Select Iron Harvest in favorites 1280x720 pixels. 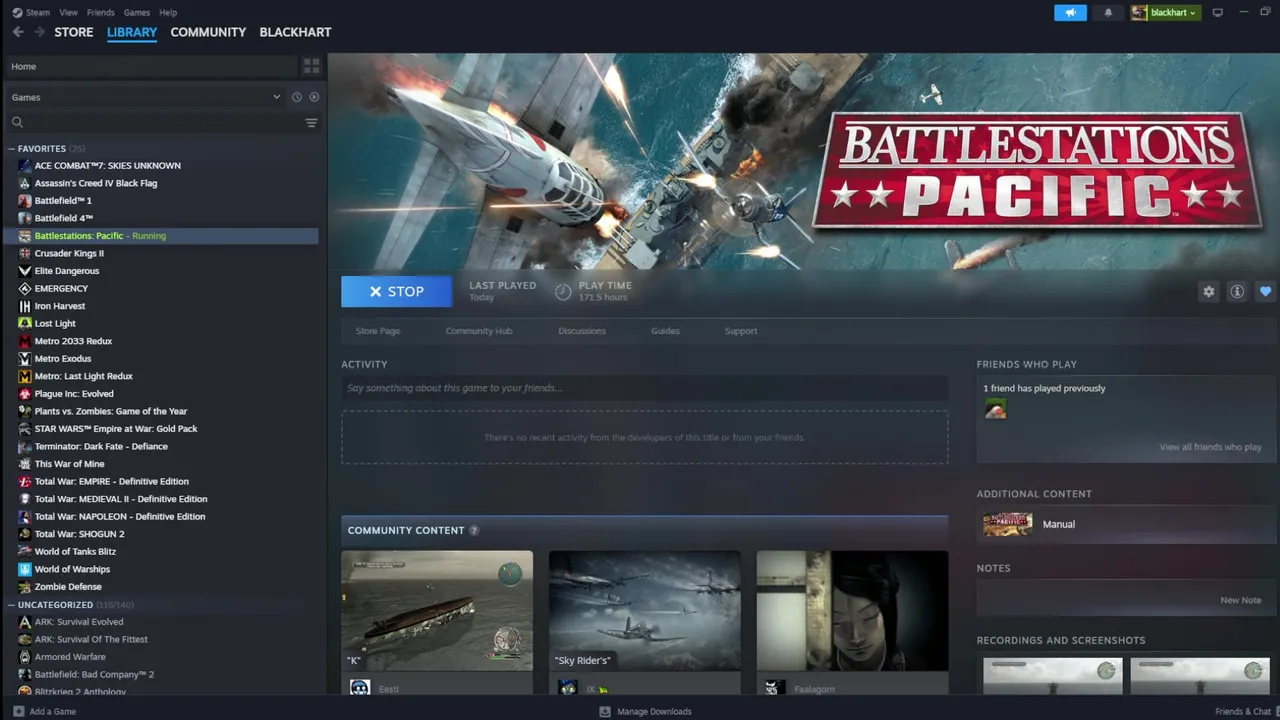tap(60, 306)
